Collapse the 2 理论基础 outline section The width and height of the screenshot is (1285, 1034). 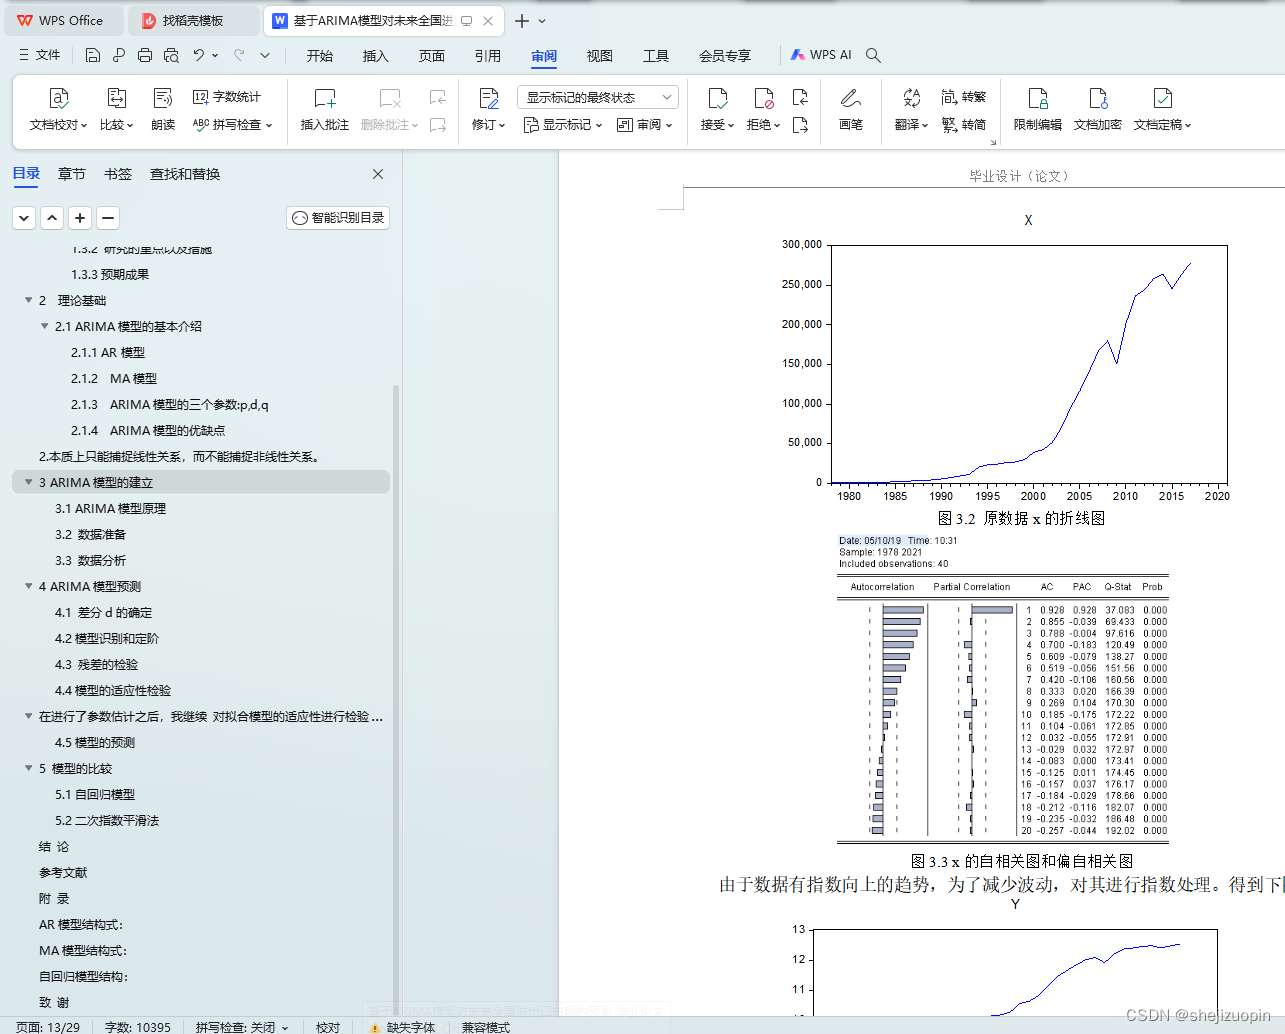28,300
